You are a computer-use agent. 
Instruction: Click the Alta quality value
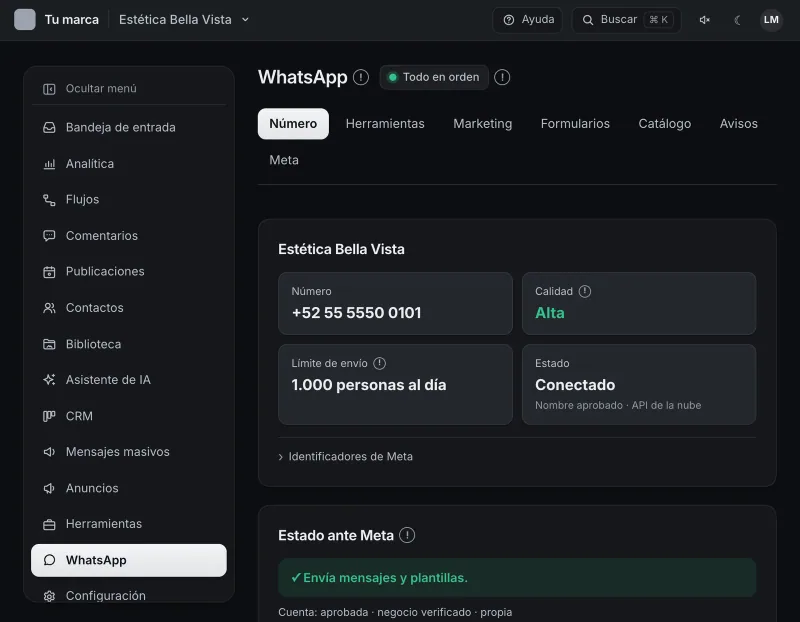pyautogui.click(x=549, y=313)
